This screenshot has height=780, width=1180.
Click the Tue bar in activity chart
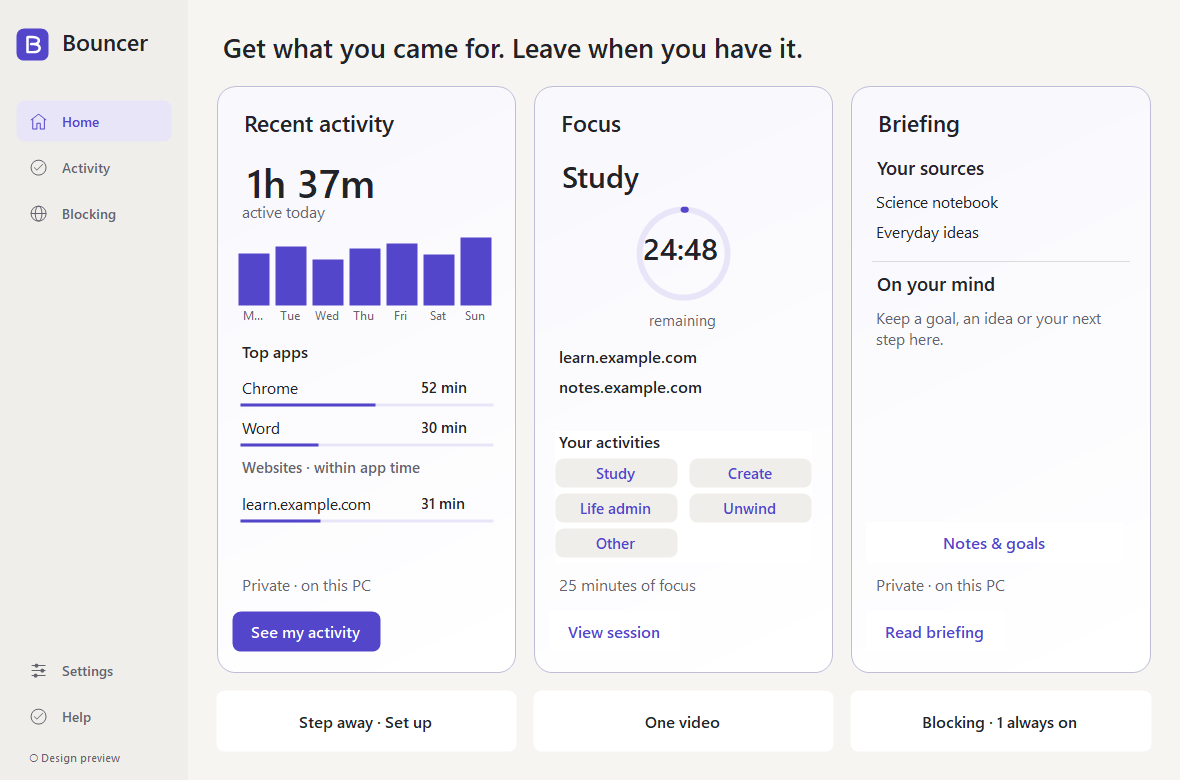[x=290, y=276]
